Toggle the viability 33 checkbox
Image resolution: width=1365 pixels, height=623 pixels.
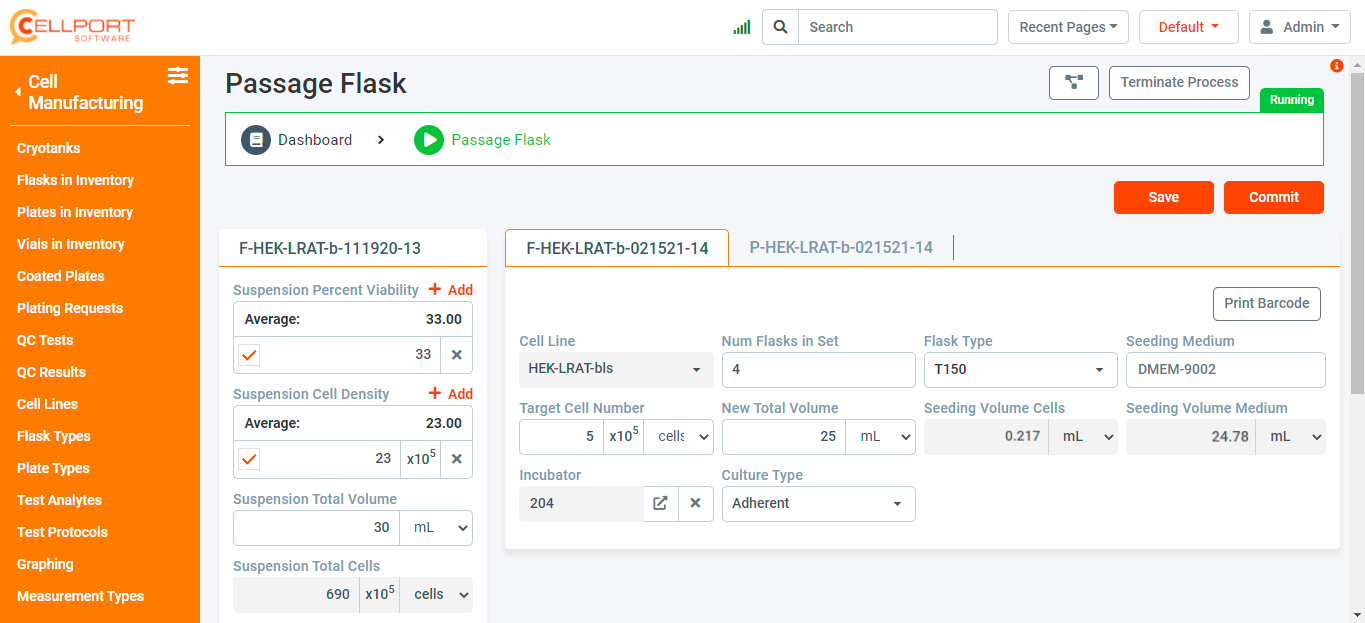click(x=250, y=355)
